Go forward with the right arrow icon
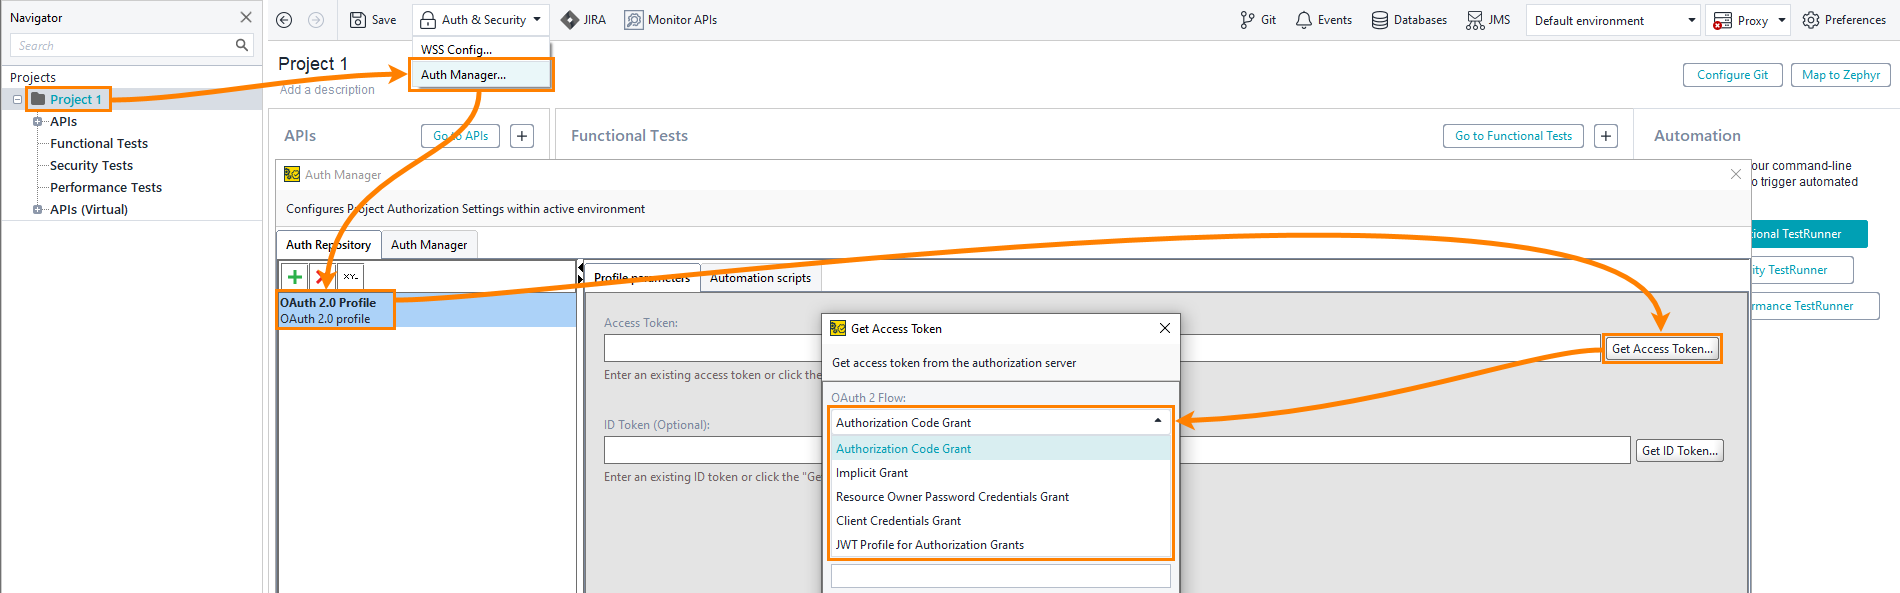1900x593 pixels. pyautogui.click(x=316, y=20)
